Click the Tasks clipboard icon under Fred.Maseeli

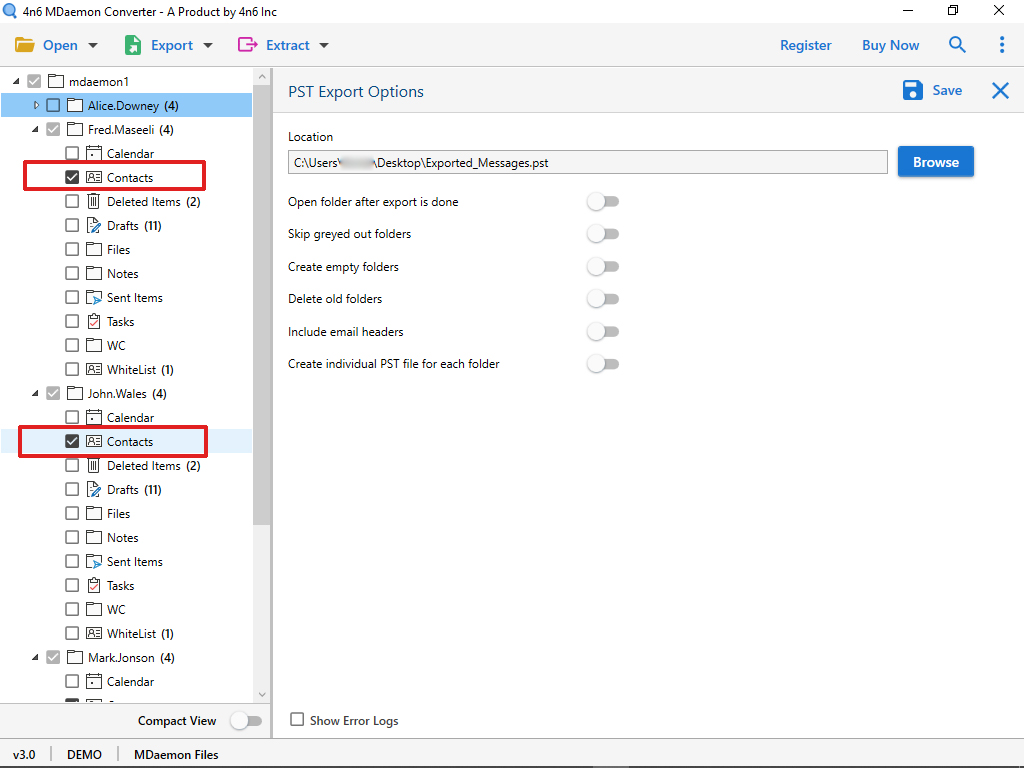pyautogui.click(x=94, y=321)
